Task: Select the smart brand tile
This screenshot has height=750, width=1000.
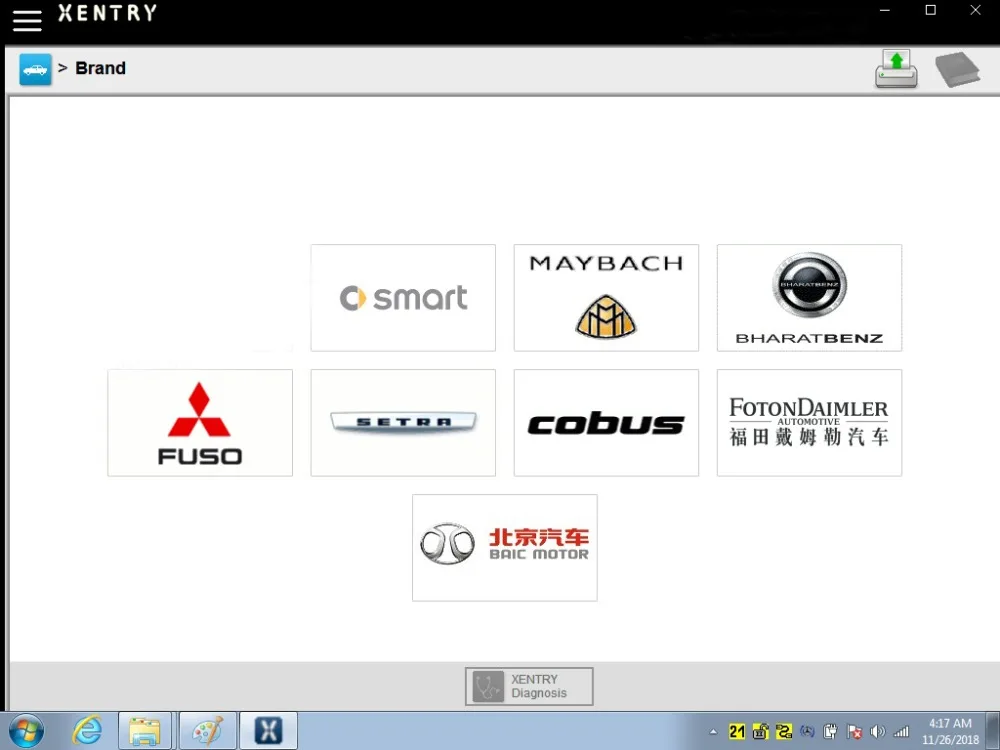Action: 403,298
